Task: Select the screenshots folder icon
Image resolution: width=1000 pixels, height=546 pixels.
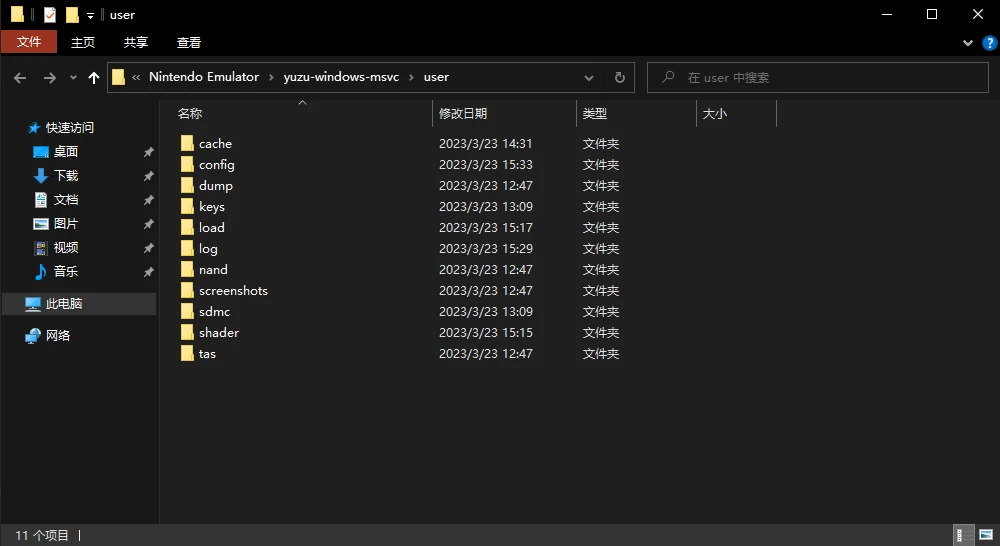Action: (187, 291)
